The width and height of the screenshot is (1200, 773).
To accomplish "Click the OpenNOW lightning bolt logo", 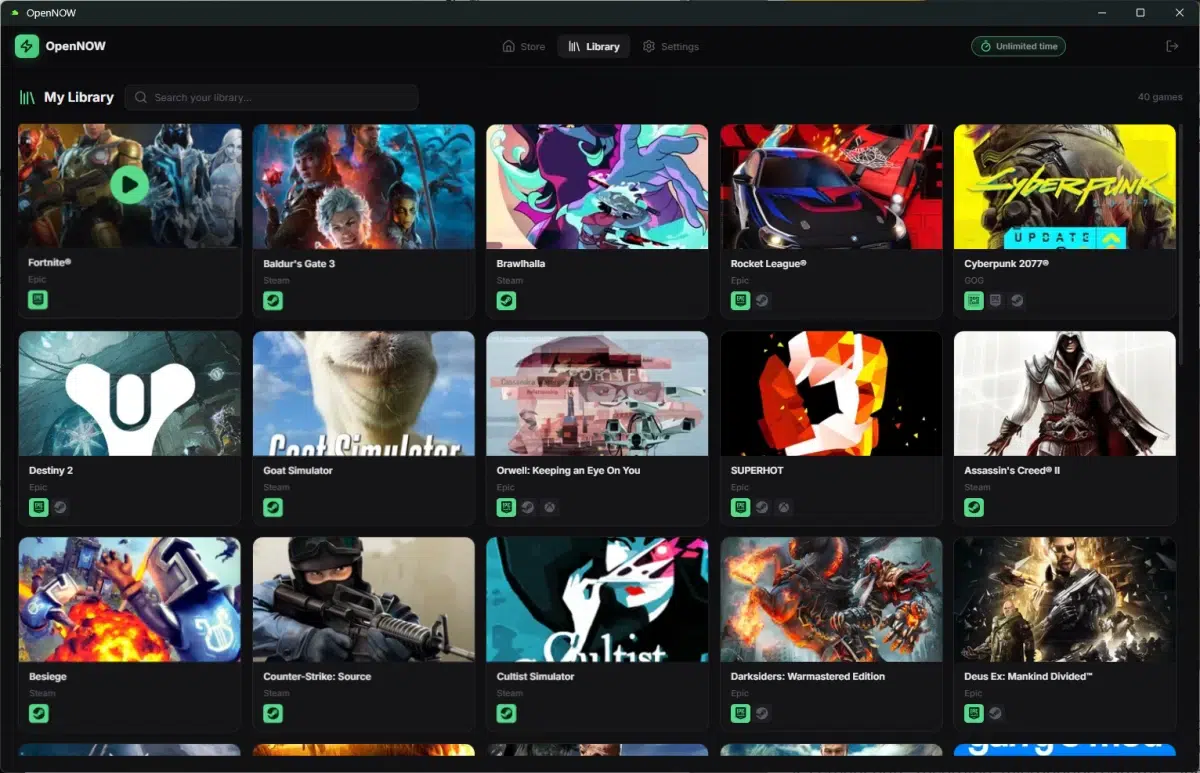I will tap(27, 46).
